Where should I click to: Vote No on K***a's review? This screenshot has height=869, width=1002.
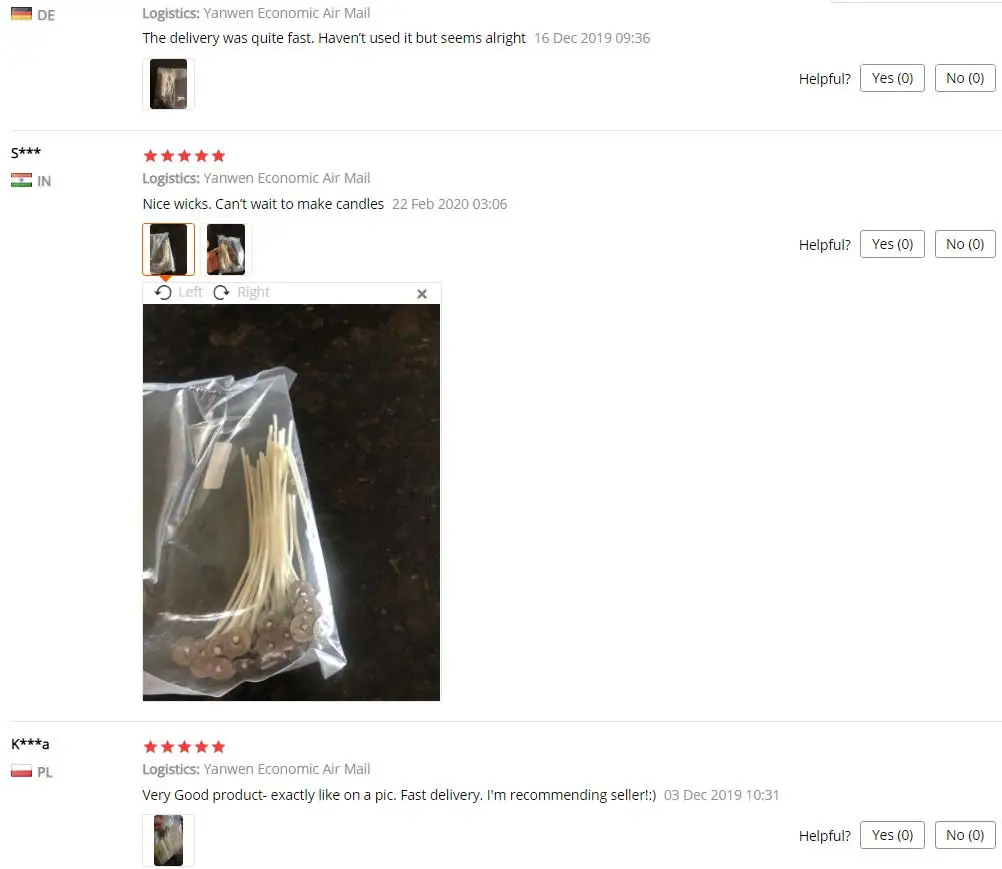click(965, 835)
